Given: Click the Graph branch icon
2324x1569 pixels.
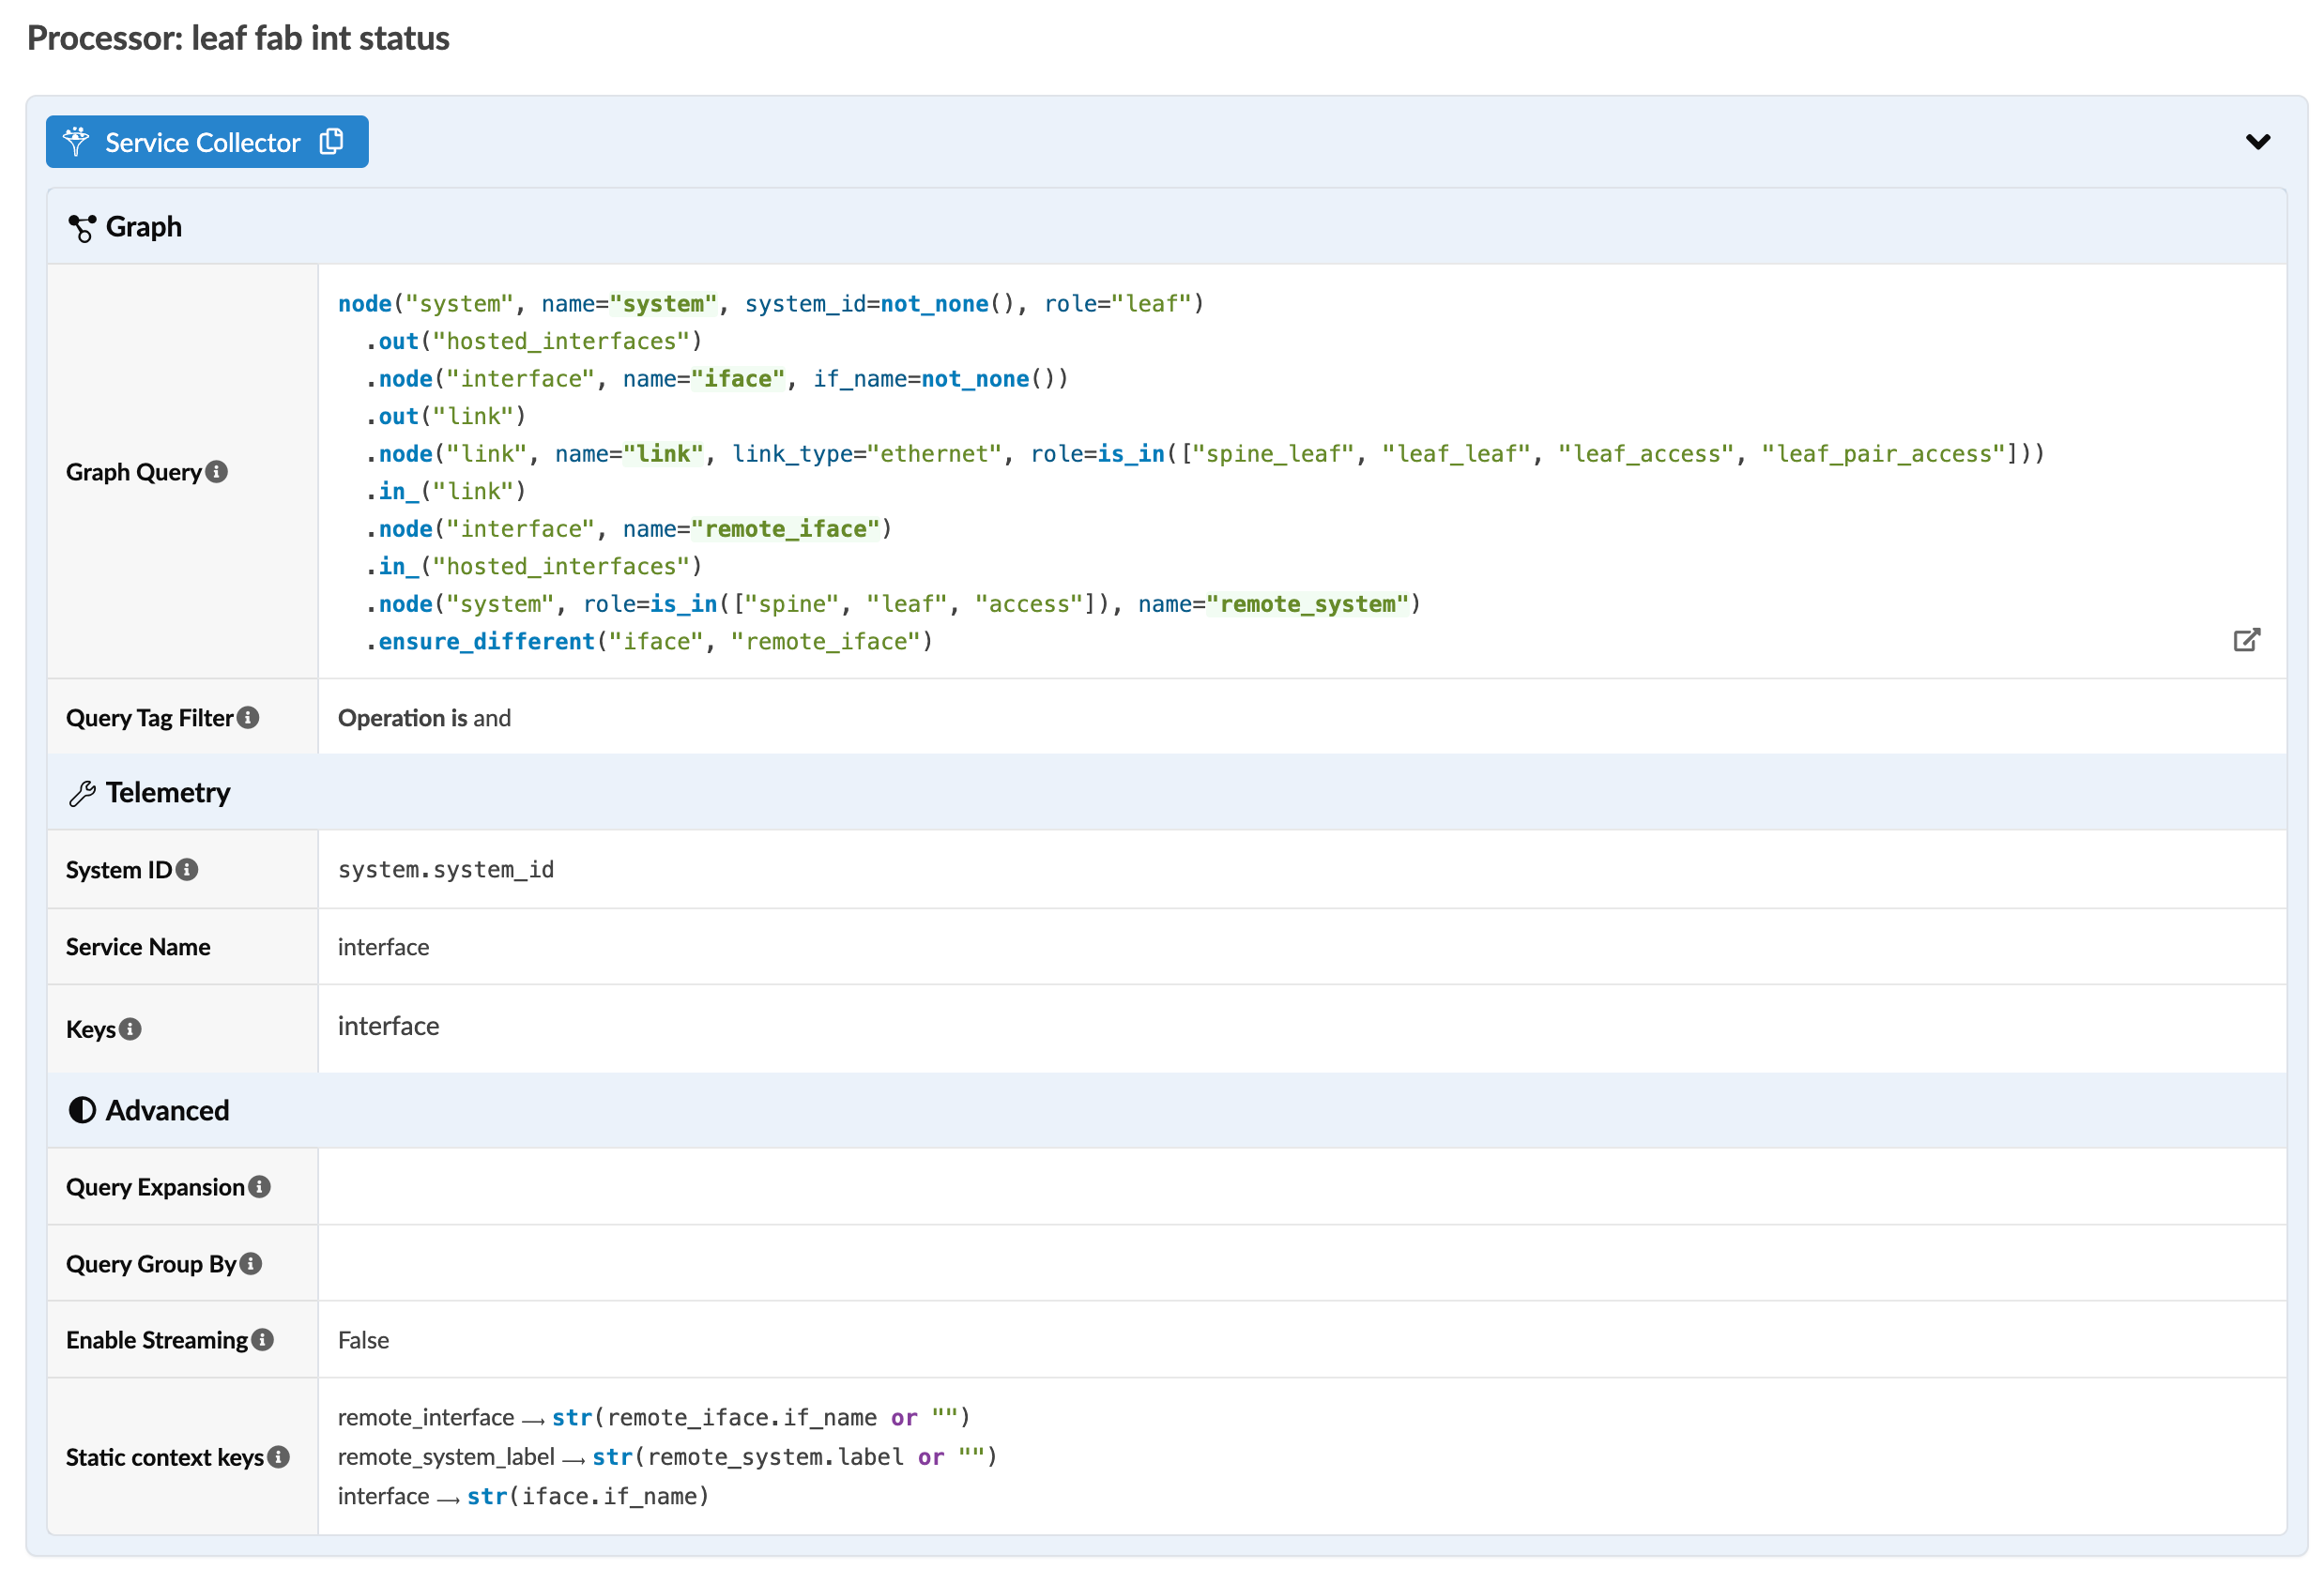Looking at the screenshot, I should pyautogui.click(x=82, y=228).
